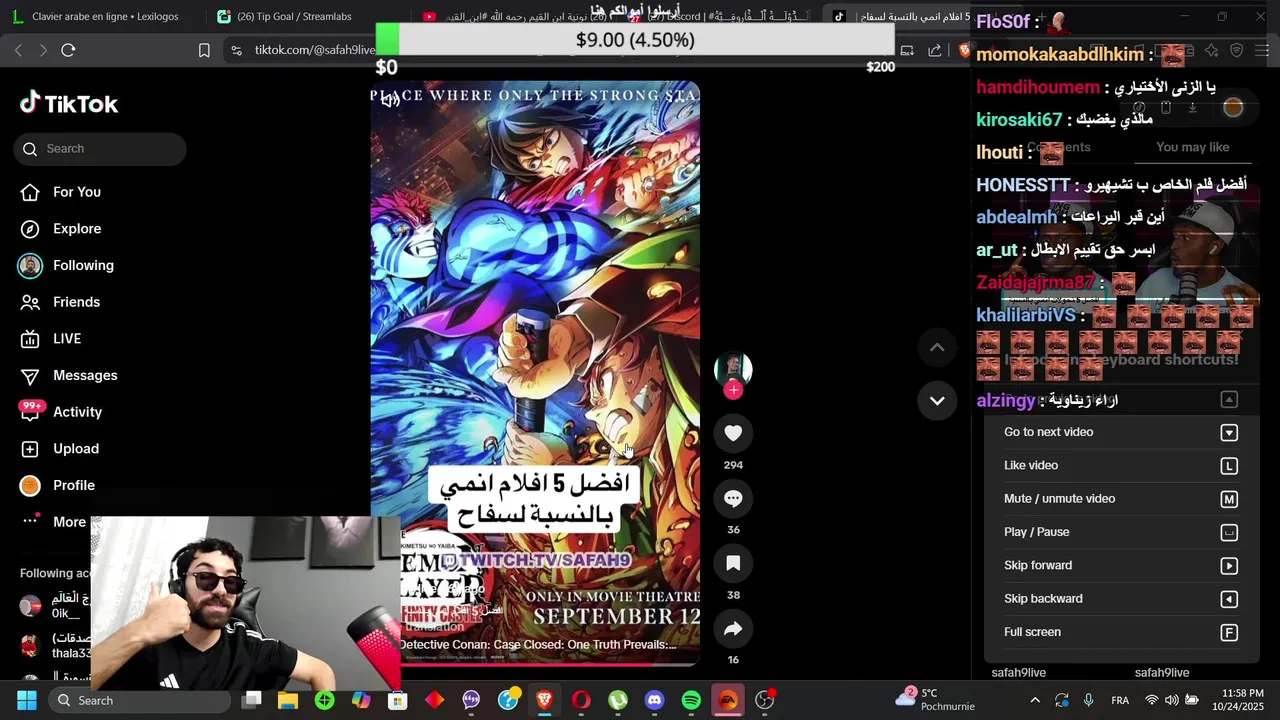The height and width of the screenshot is (720, 1280).
Task: Like the video with heart icon
Action: tap(733, 433)
